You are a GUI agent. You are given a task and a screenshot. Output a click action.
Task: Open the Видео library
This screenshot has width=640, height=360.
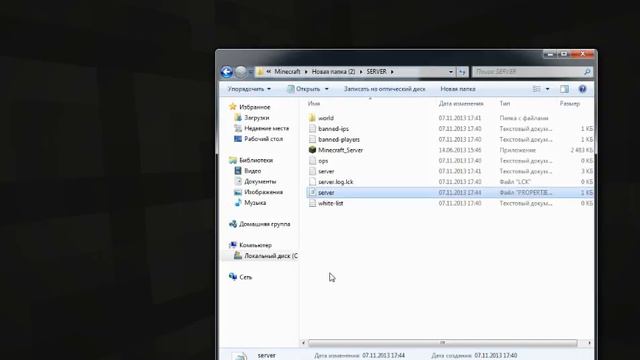pyautogui.click(x=252, y=171)
